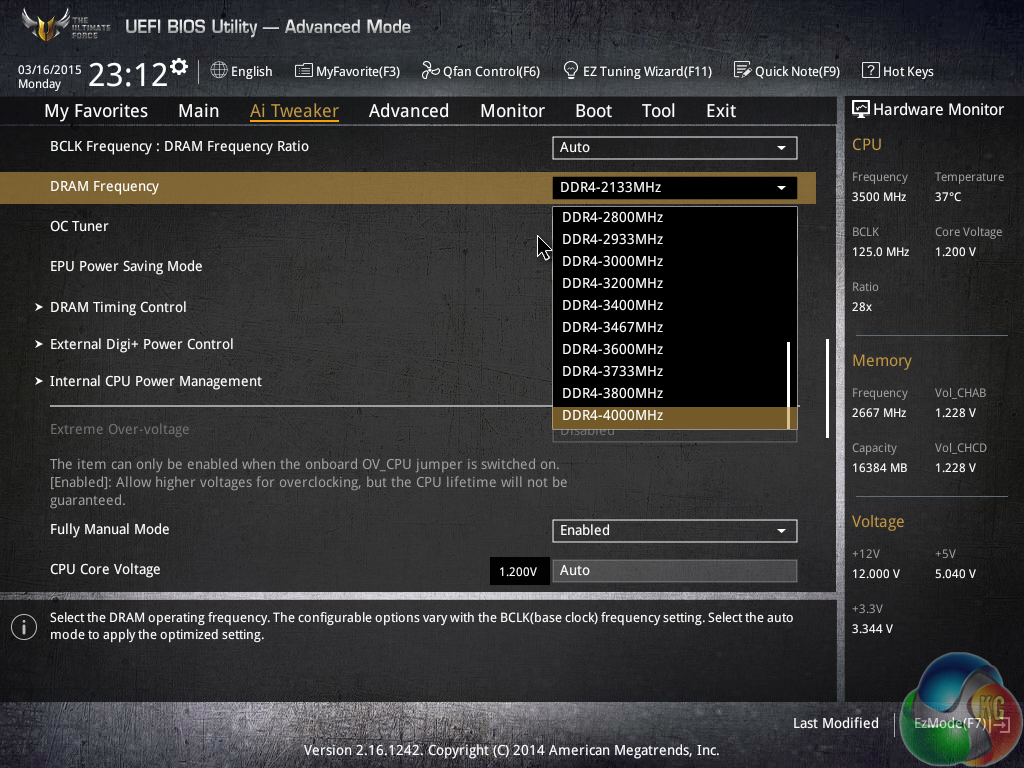This screenshot has width=1024, height=768.
Task: Click the dropdown list scrollbar thumb
Action: pos(789,385)
